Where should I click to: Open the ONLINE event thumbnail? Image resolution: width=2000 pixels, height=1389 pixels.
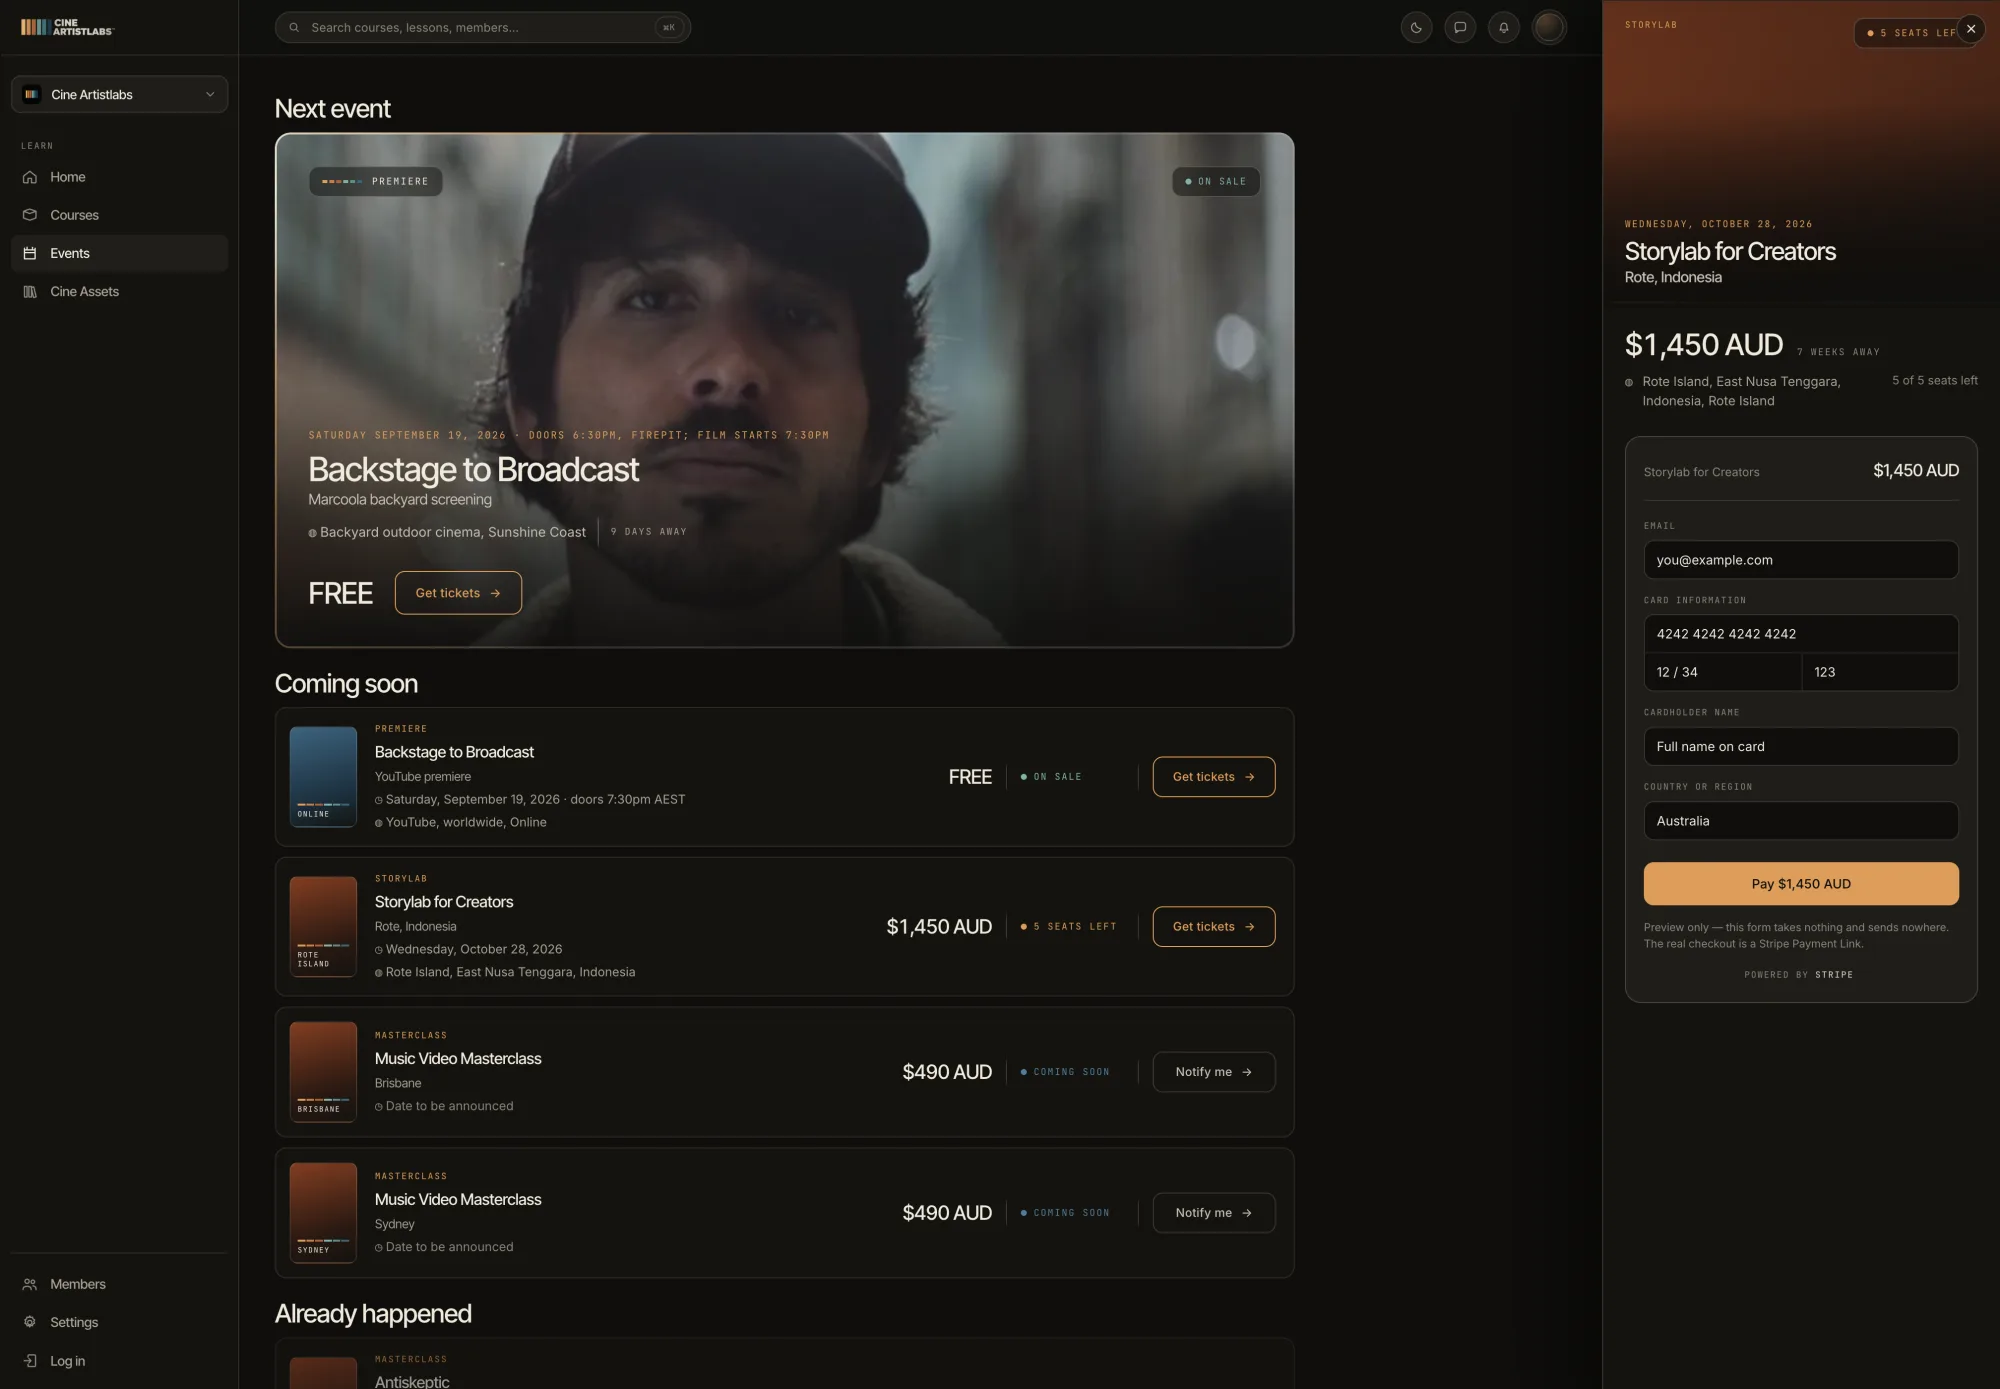coord(323,777)
